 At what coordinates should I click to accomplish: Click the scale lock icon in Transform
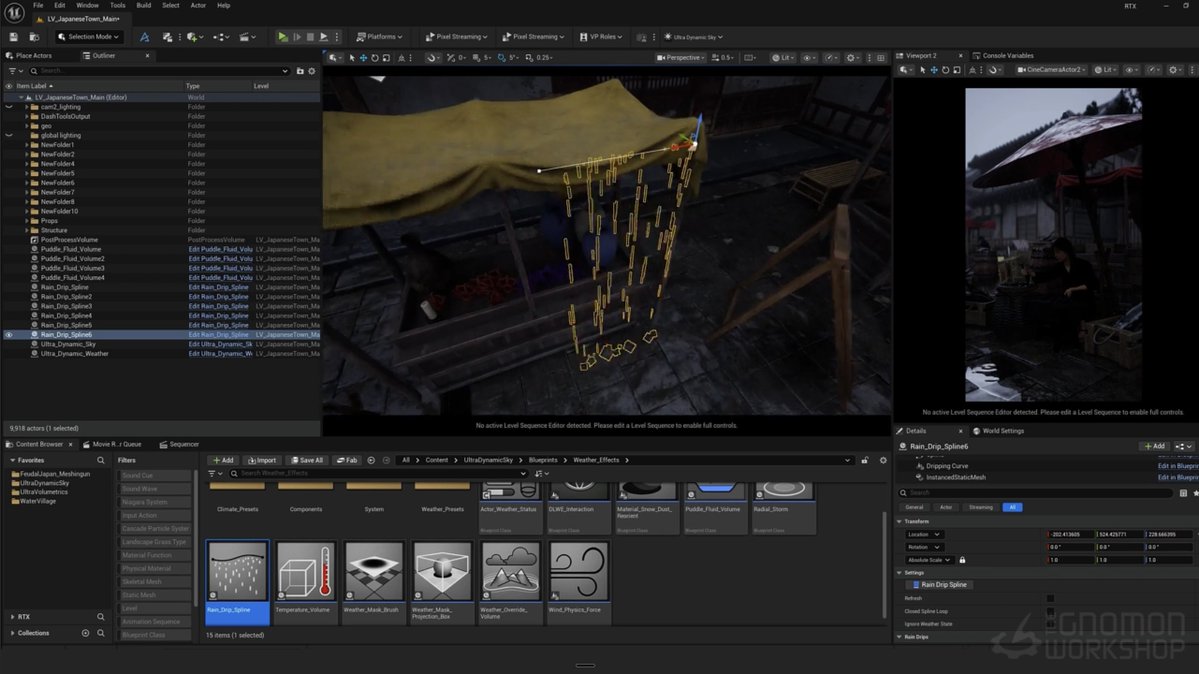pos(962,560)
